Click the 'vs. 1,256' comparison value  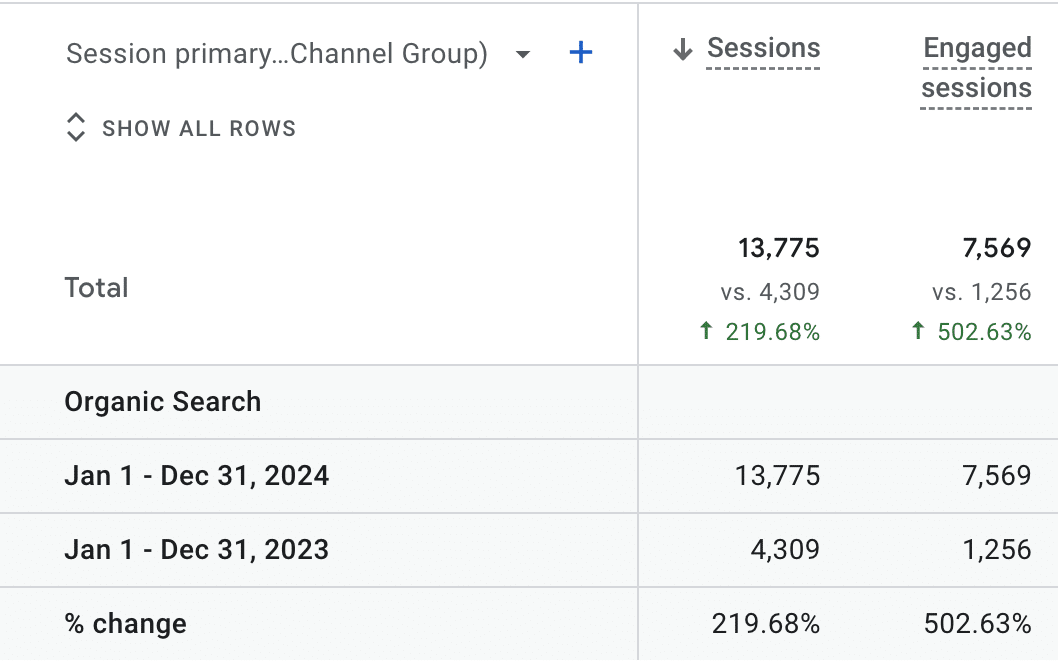tap(981, 292)
